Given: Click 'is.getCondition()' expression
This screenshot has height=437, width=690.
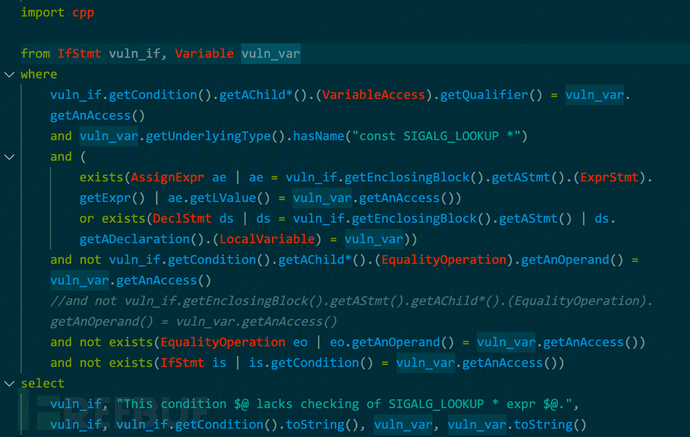Looking at the screenshot, I should [311, 363].
